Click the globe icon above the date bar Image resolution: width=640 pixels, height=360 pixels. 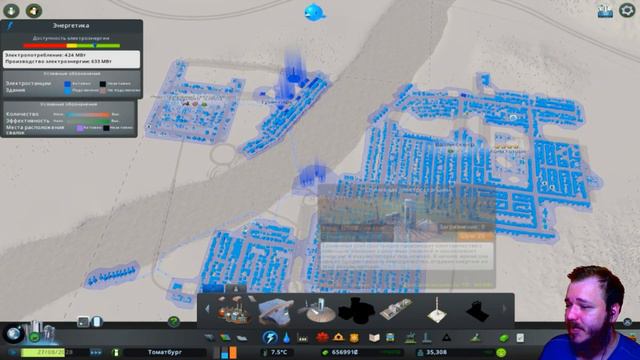point(13,333)
